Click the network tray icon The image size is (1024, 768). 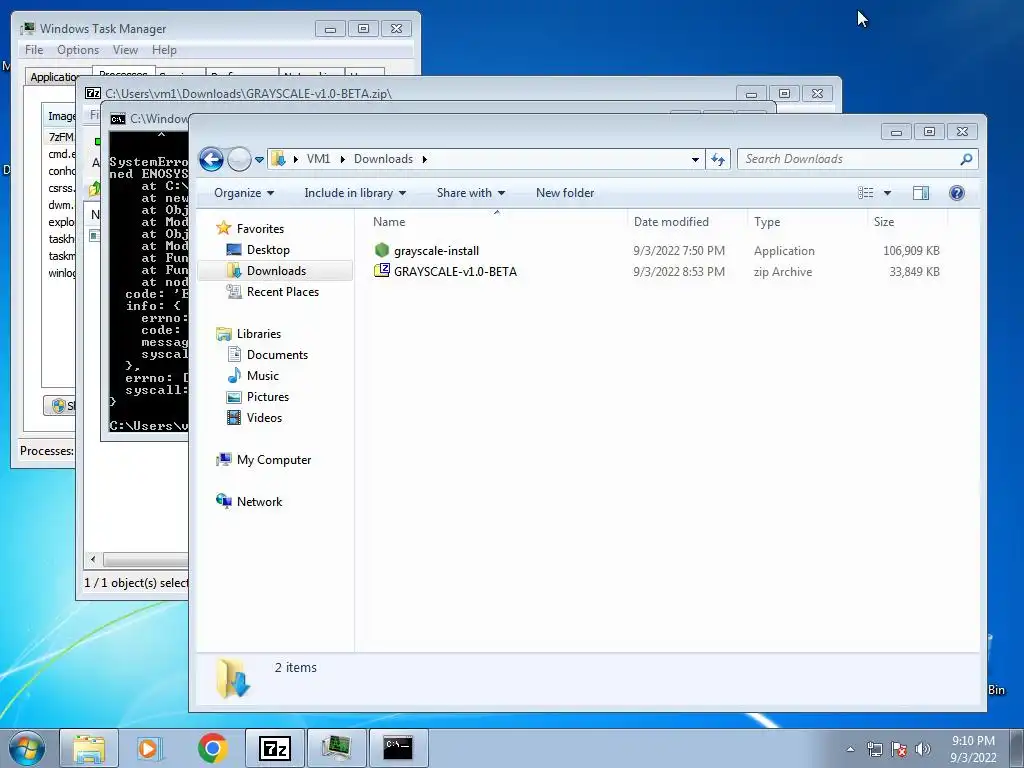pyautogui.click(x=874, y=749)
